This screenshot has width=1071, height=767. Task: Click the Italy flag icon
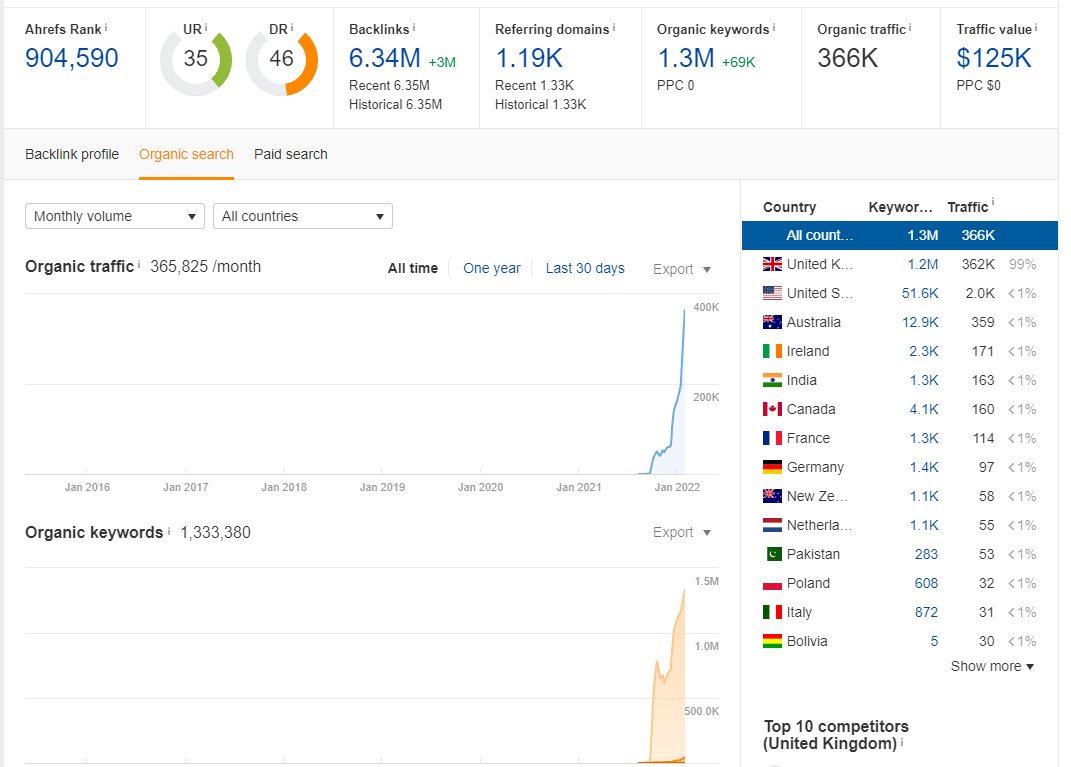(x=772, y=612)
